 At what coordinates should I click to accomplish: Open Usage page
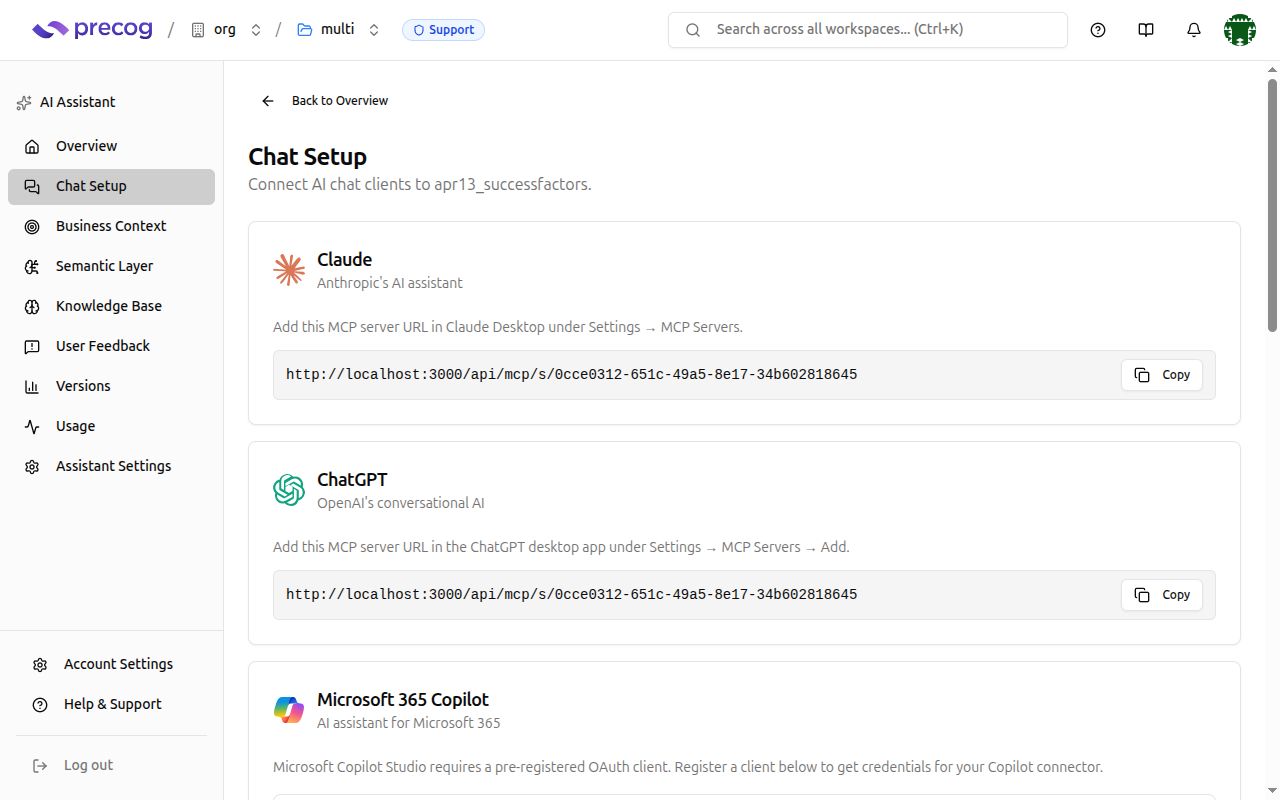point(111,426)
